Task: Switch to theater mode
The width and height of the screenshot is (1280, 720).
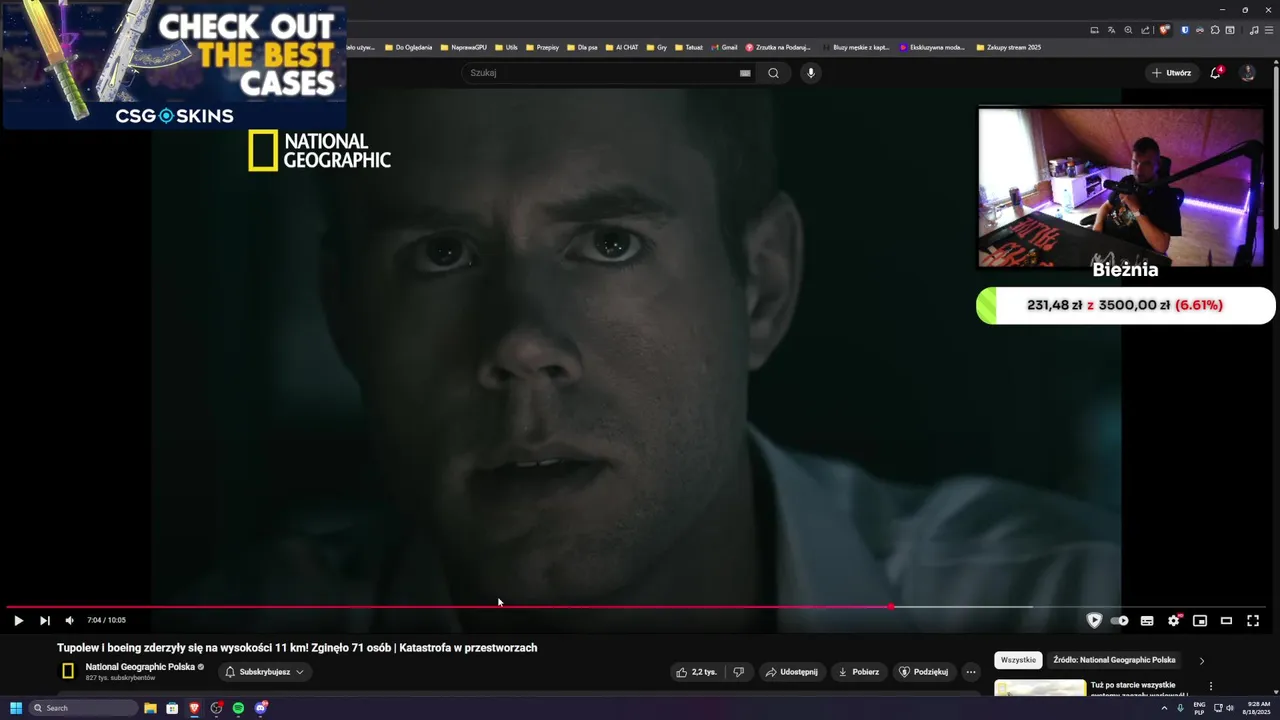Action: click(x=1226, y=620)
